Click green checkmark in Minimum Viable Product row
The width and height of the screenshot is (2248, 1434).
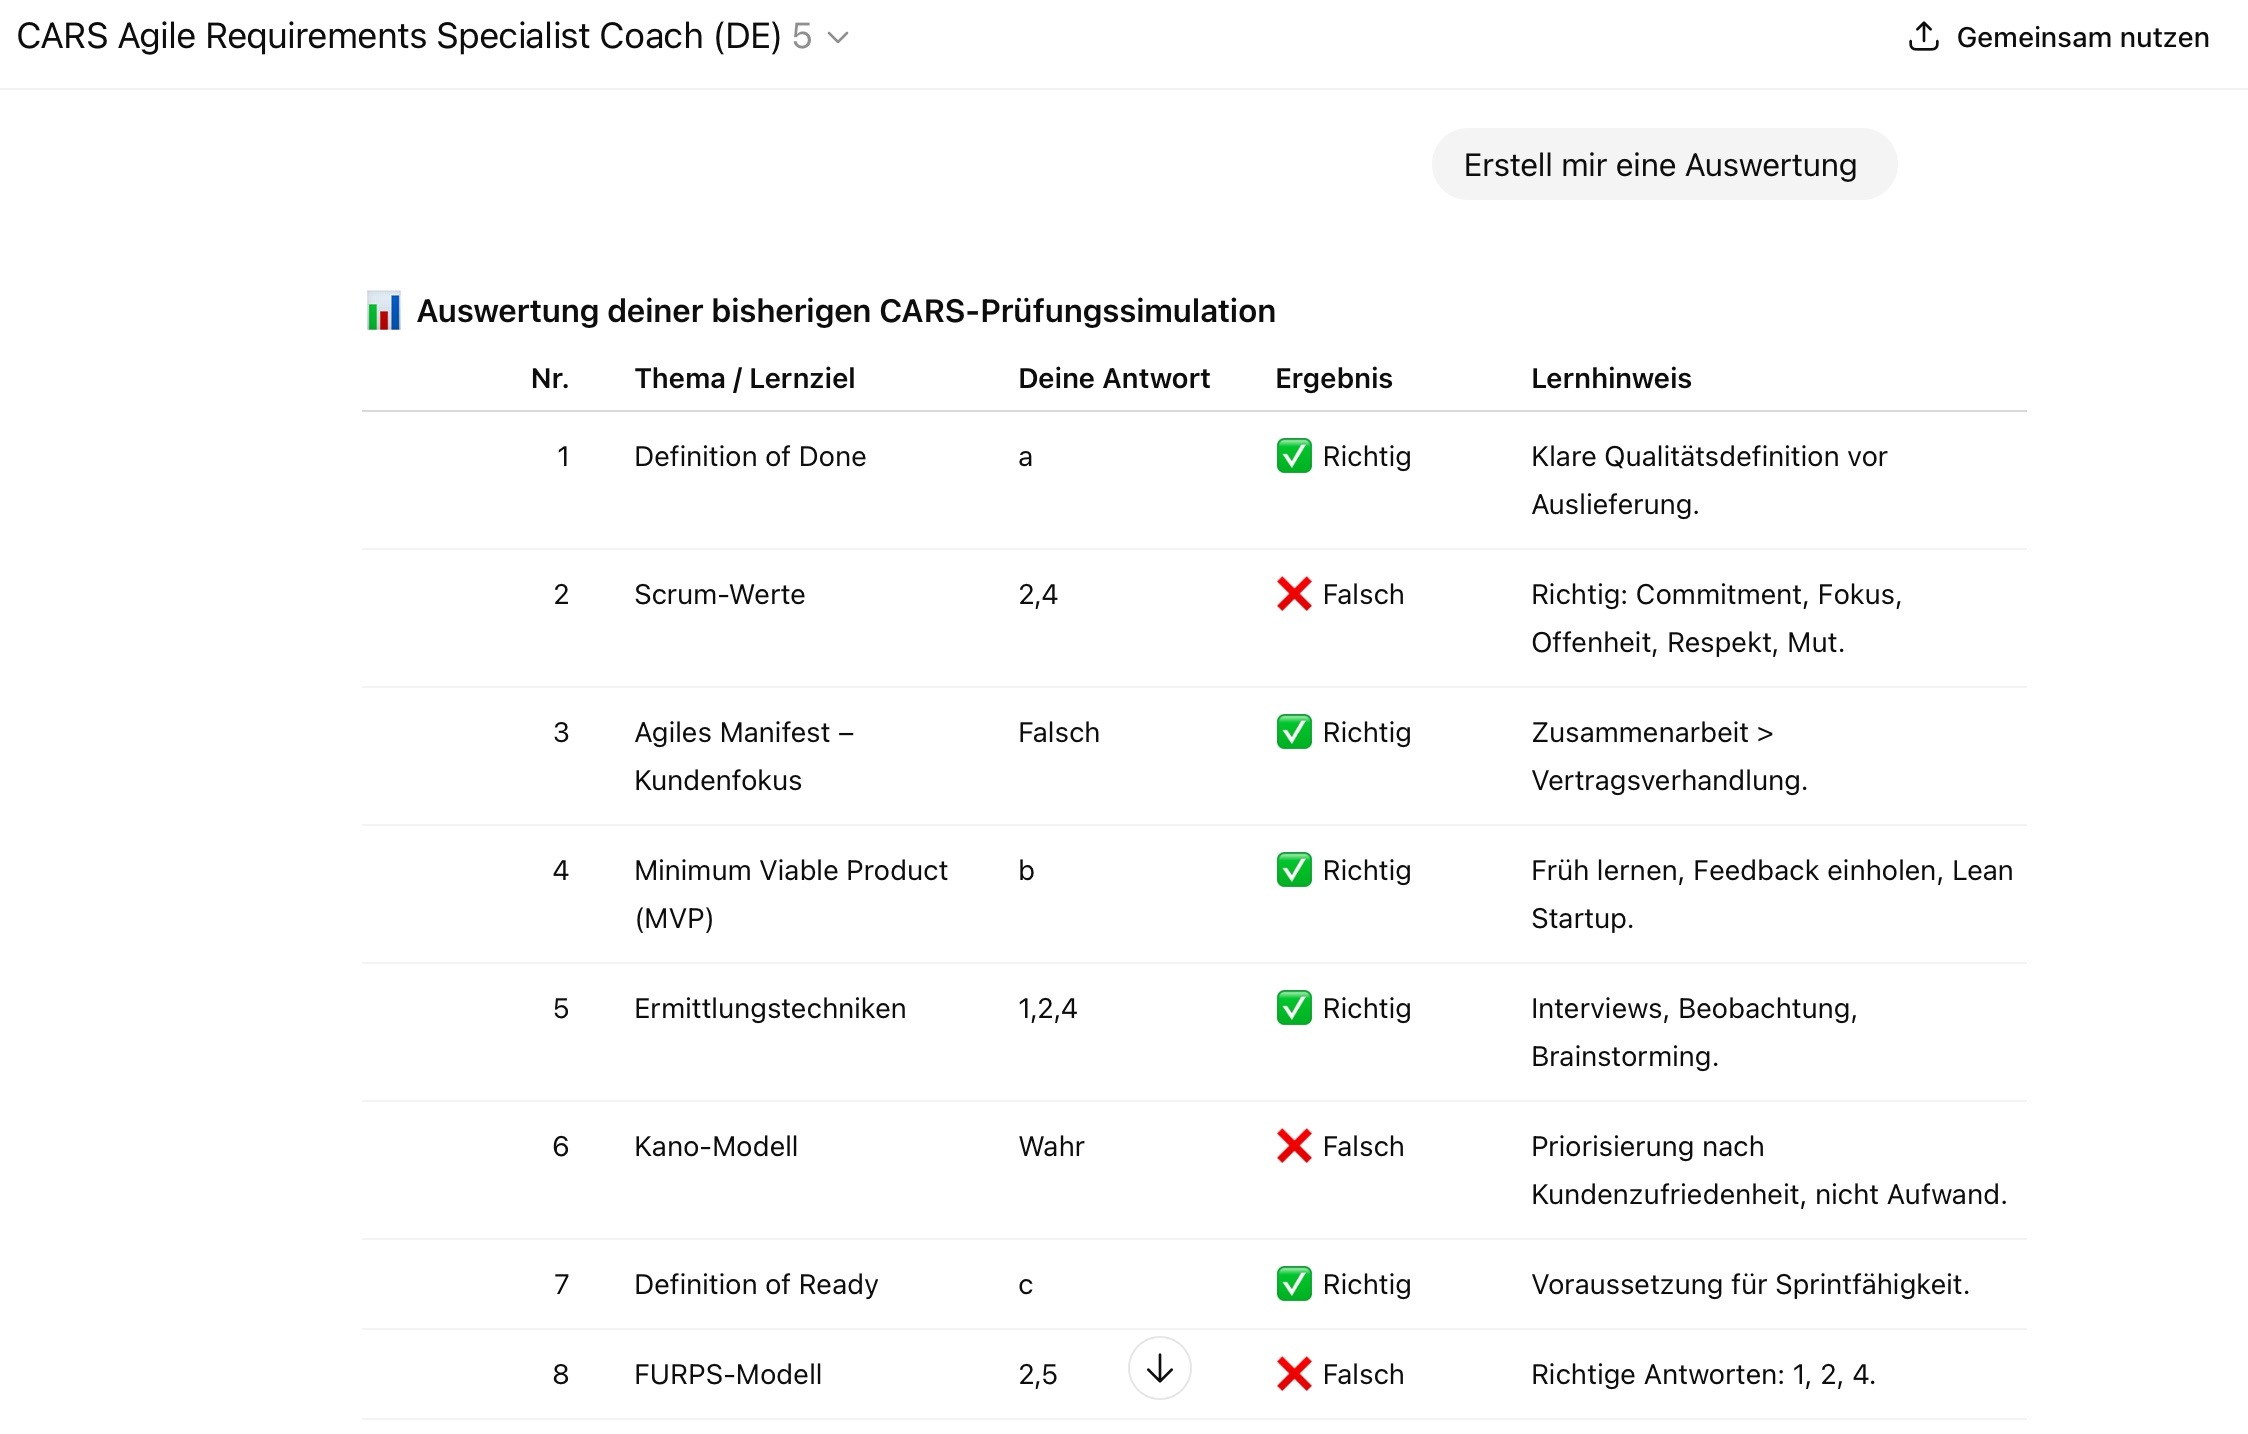coord(1294,870)
